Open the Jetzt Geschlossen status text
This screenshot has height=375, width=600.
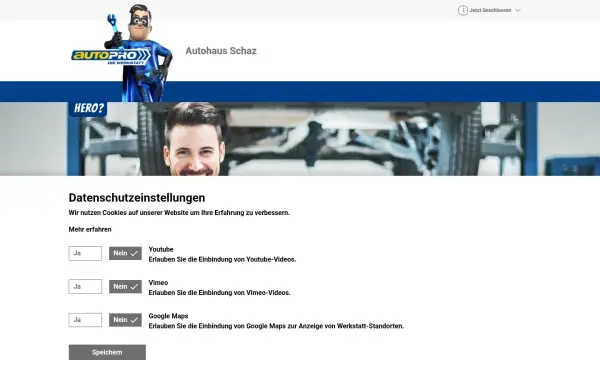tap(490, 10)
